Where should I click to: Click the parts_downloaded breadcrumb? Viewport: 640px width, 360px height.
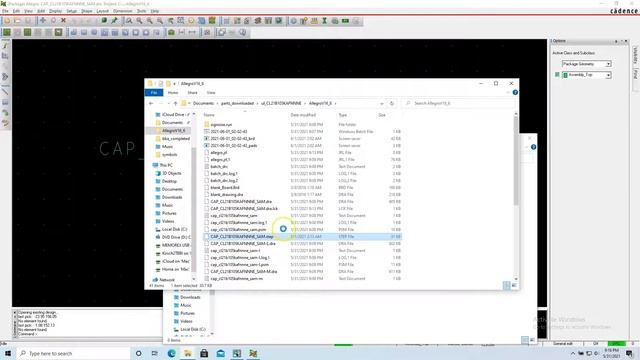pyautogui.click(x=237, y=104)
